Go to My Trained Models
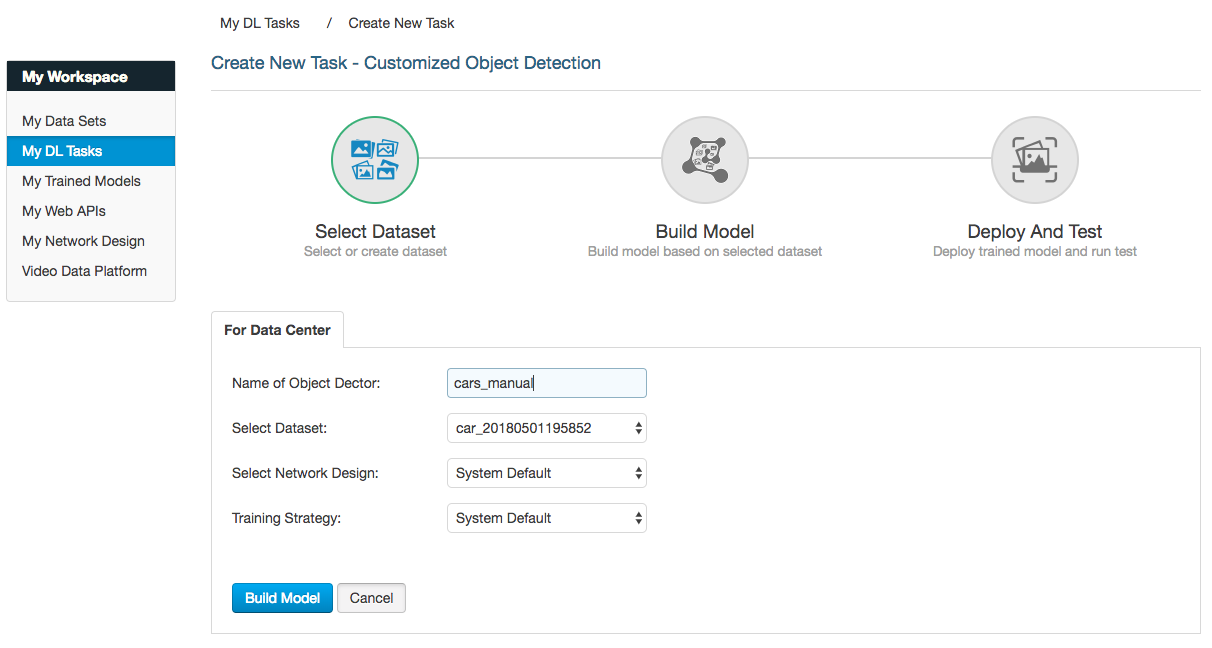 click(81, 181)
